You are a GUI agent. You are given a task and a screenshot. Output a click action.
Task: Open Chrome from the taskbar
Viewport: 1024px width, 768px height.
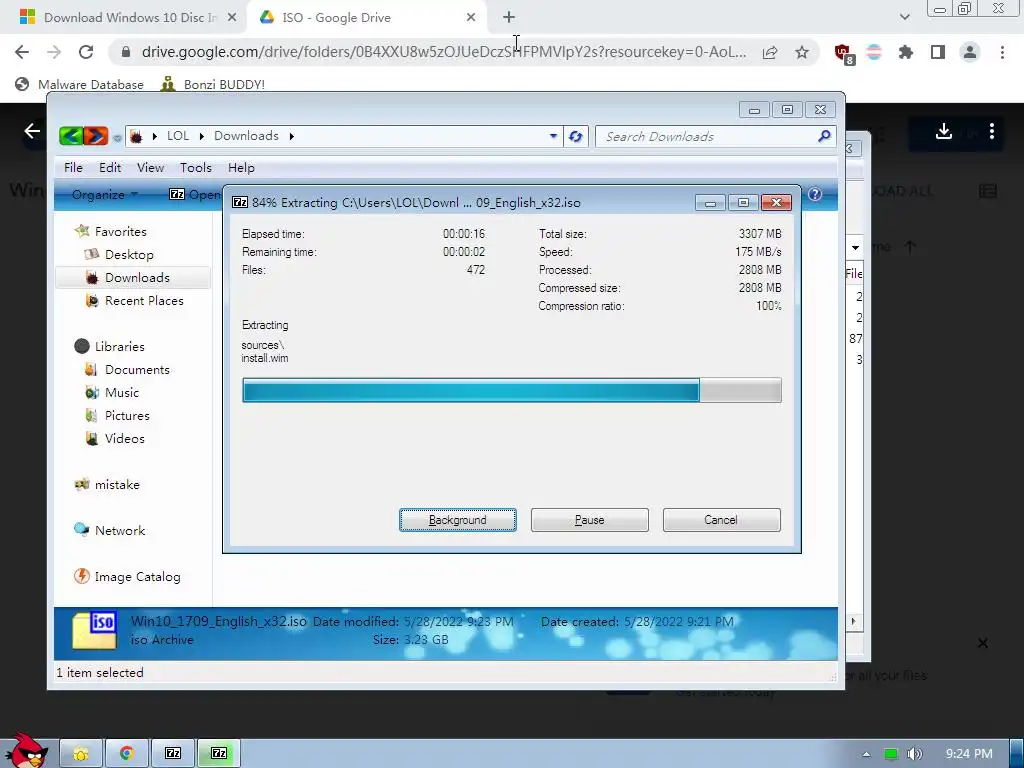coord(127,754)
